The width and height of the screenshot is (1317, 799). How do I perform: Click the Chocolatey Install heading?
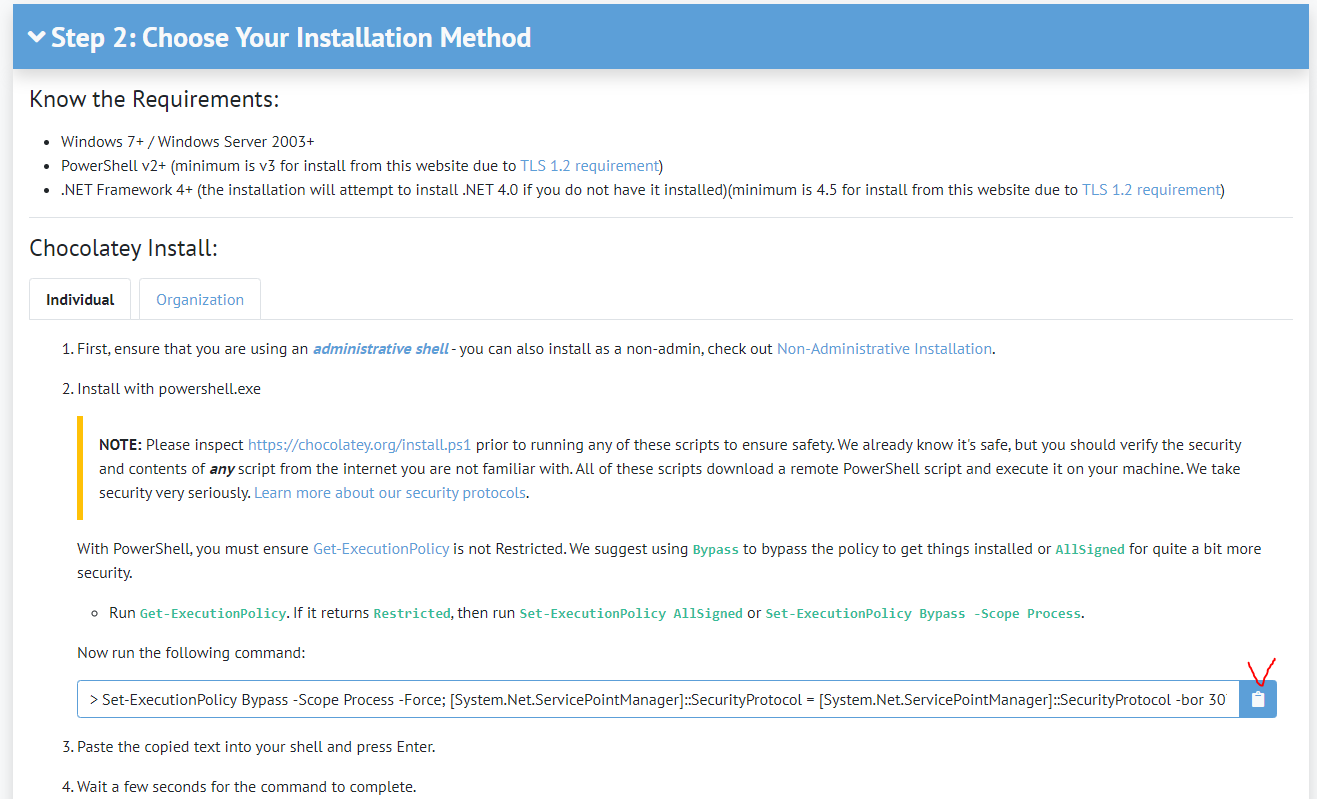tap(123, 248)
